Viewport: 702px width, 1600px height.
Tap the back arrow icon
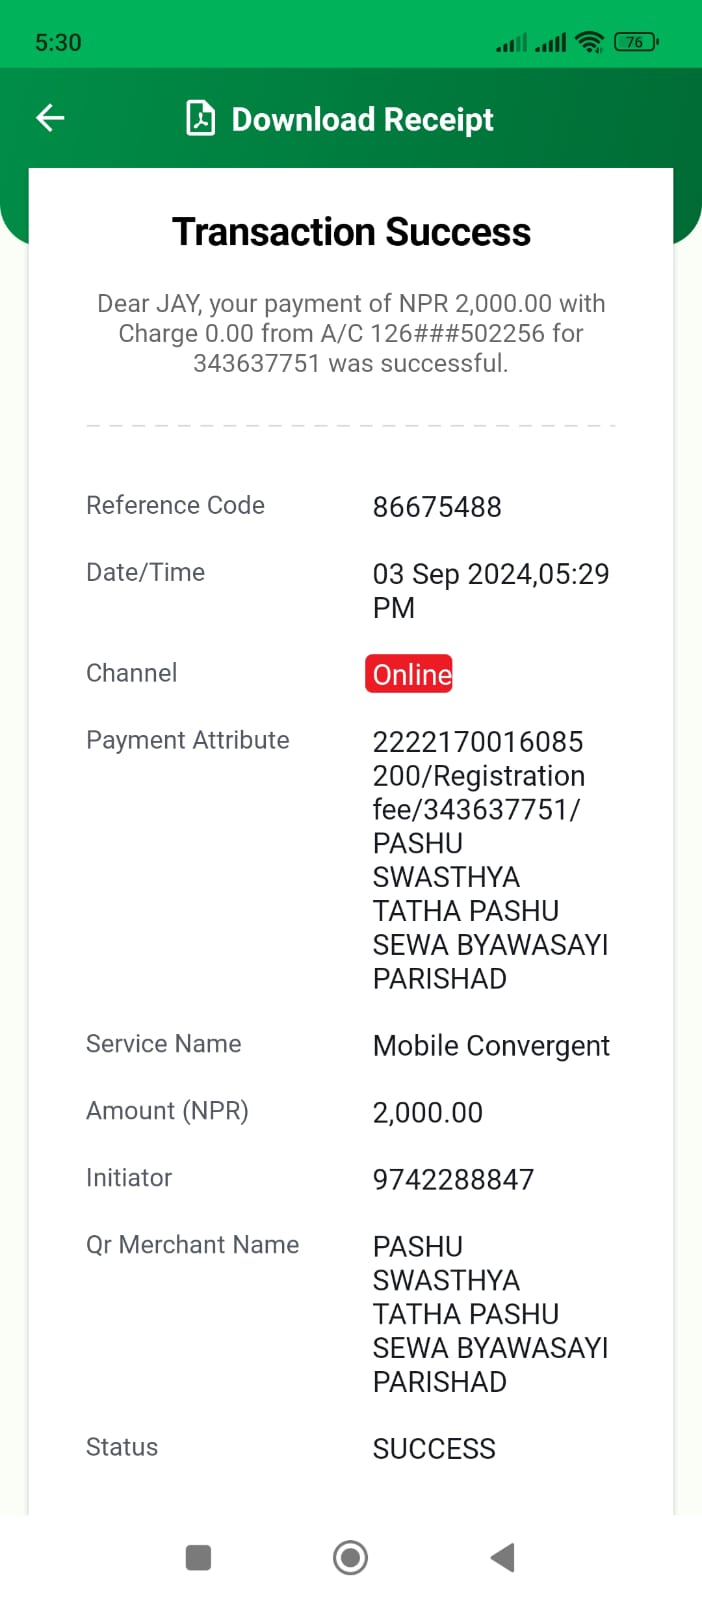[x=50, y=118]
